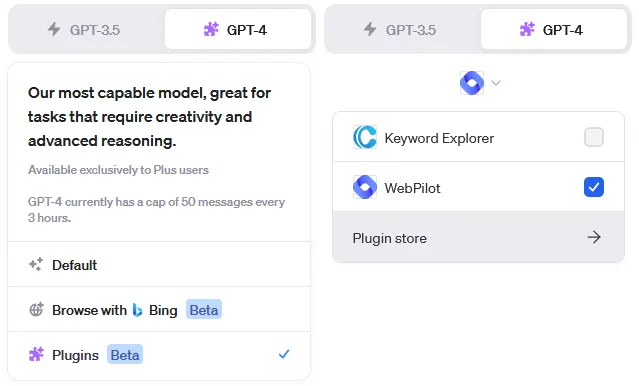Click the 'cap of 50 messages' notice
Viewport: 639px width, 386px height.
tap(156, 210)
